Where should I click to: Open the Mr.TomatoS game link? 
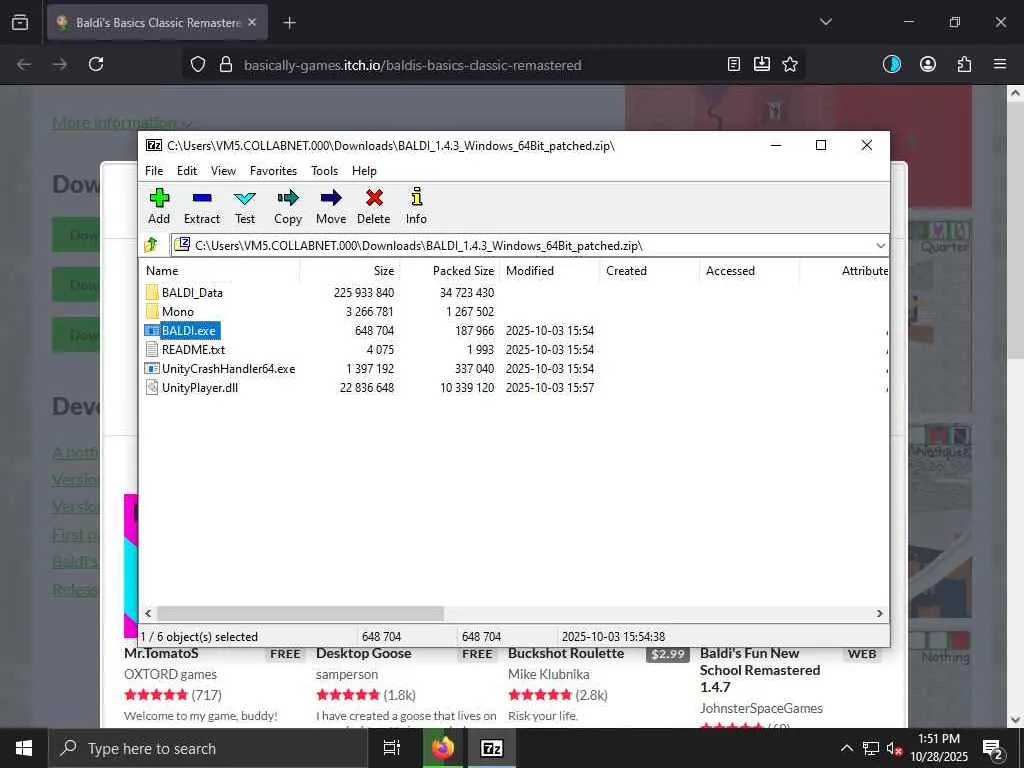pos(161,654)
